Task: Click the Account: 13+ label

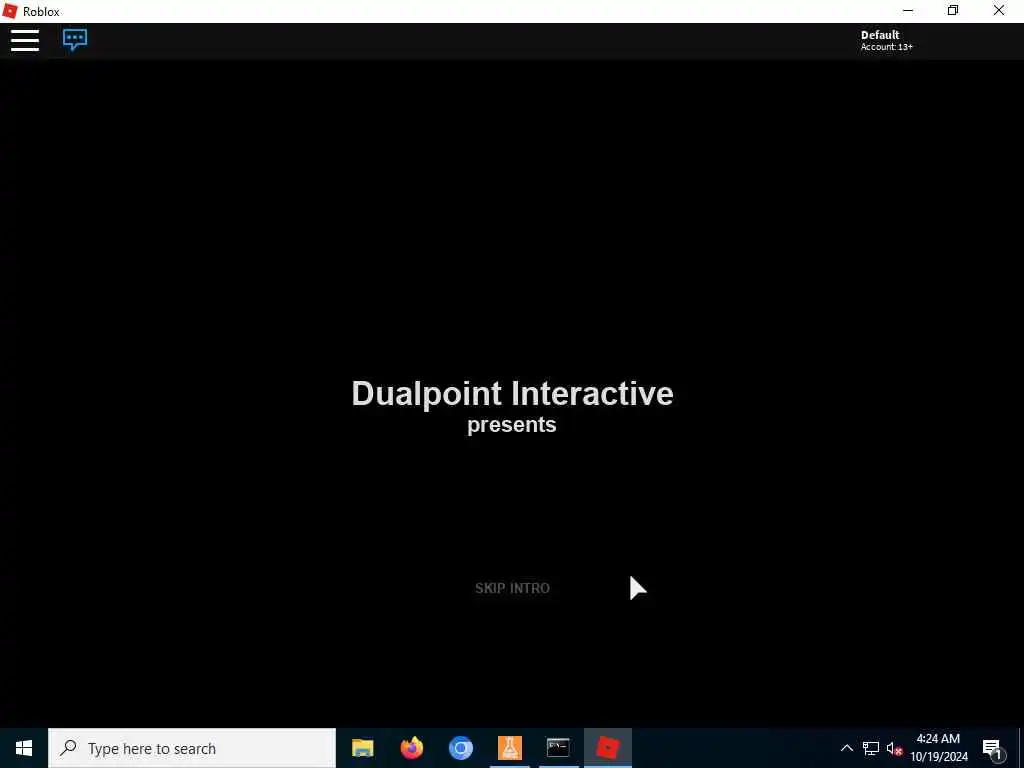Action: [886, 47]
